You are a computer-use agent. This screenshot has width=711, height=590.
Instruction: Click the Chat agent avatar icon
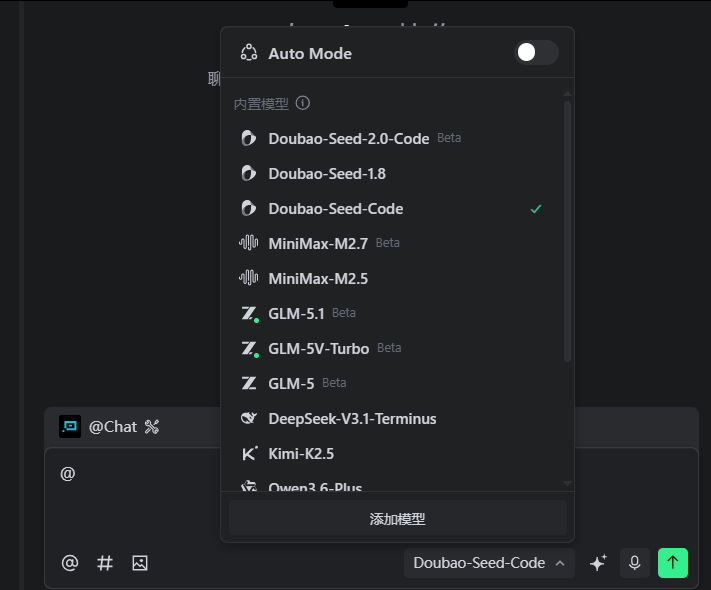70,426
